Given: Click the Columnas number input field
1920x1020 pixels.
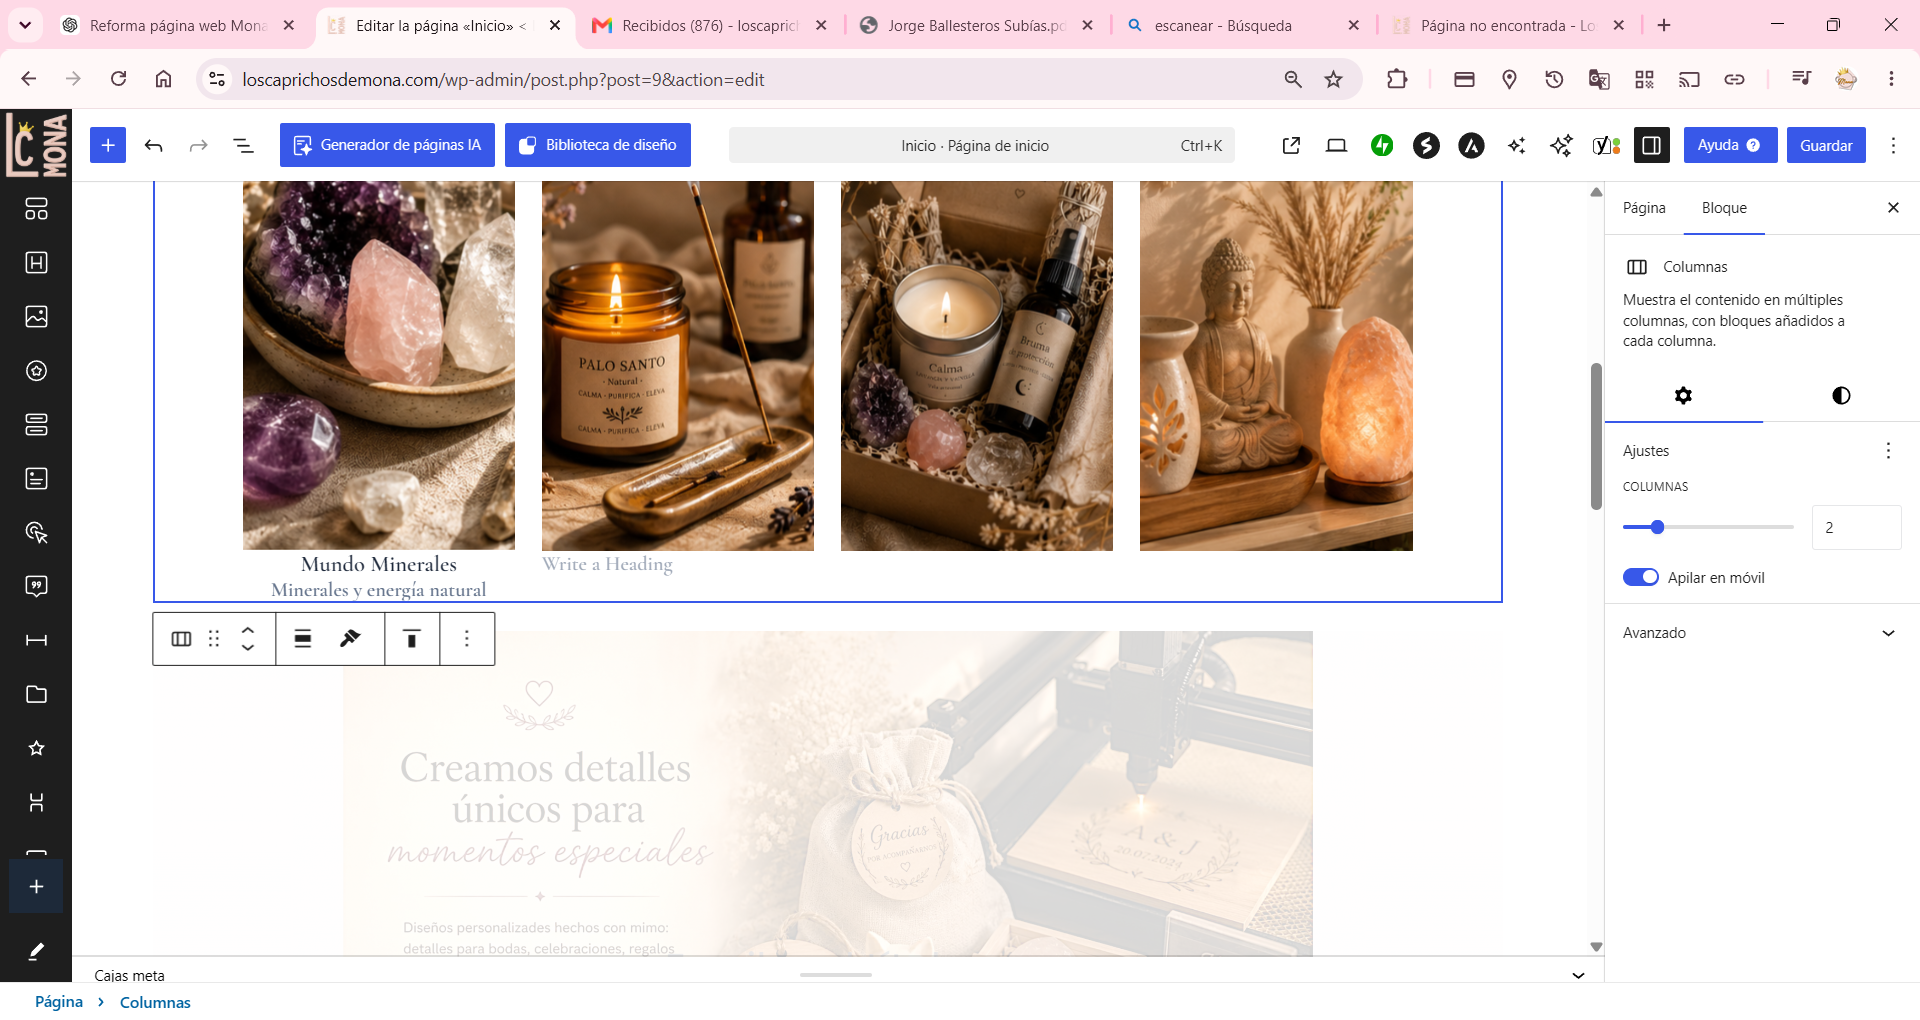Looking at the screenshot, I should [1856, 527].
